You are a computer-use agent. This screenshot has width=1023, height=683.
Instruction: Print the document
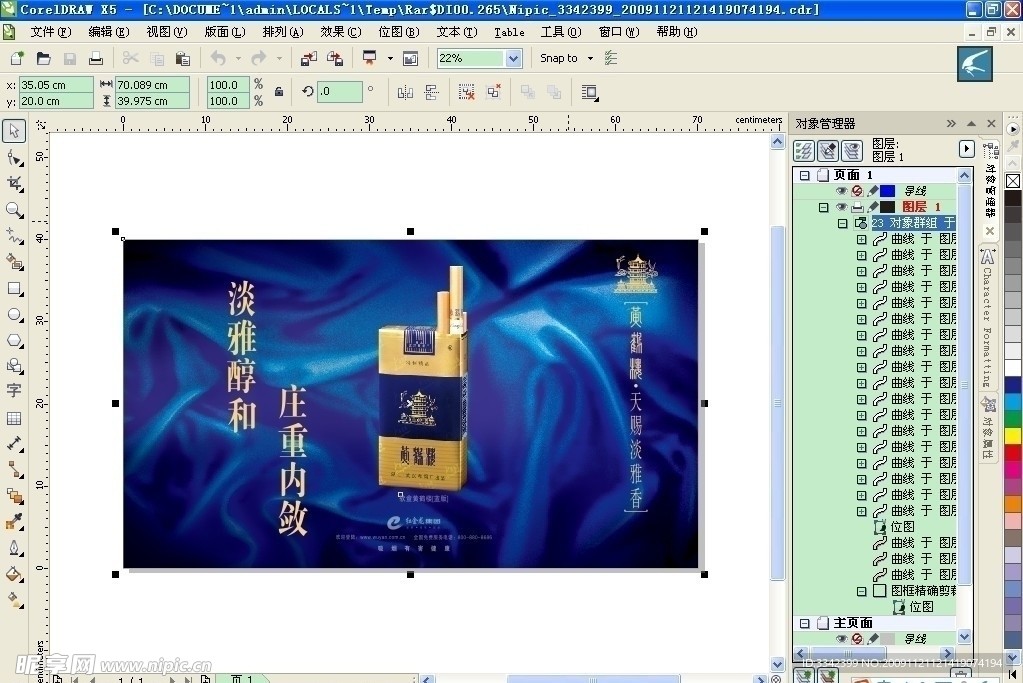pos(96,58)
